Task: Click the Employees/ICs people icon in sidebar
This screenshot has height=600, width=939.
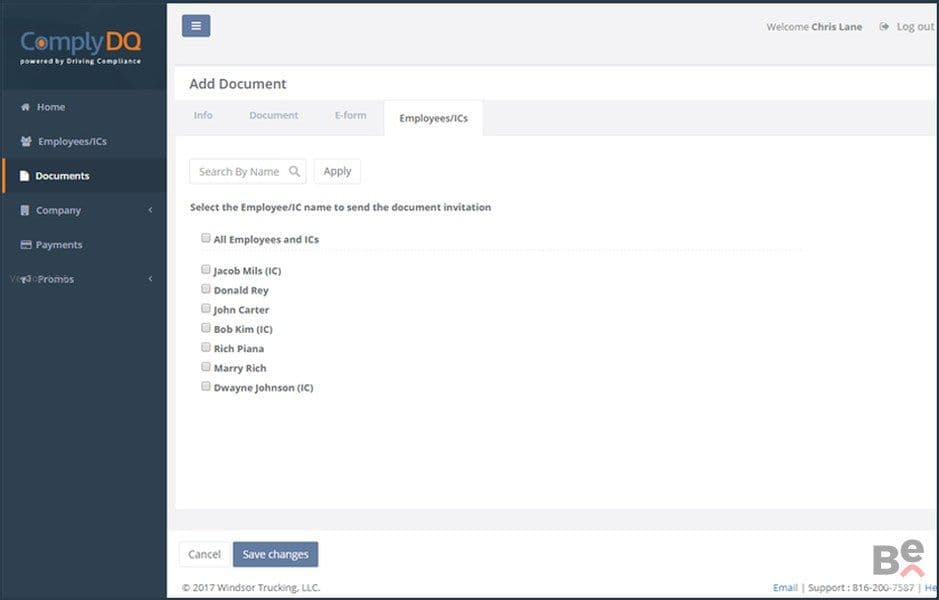Action: (x=26, y=141)
